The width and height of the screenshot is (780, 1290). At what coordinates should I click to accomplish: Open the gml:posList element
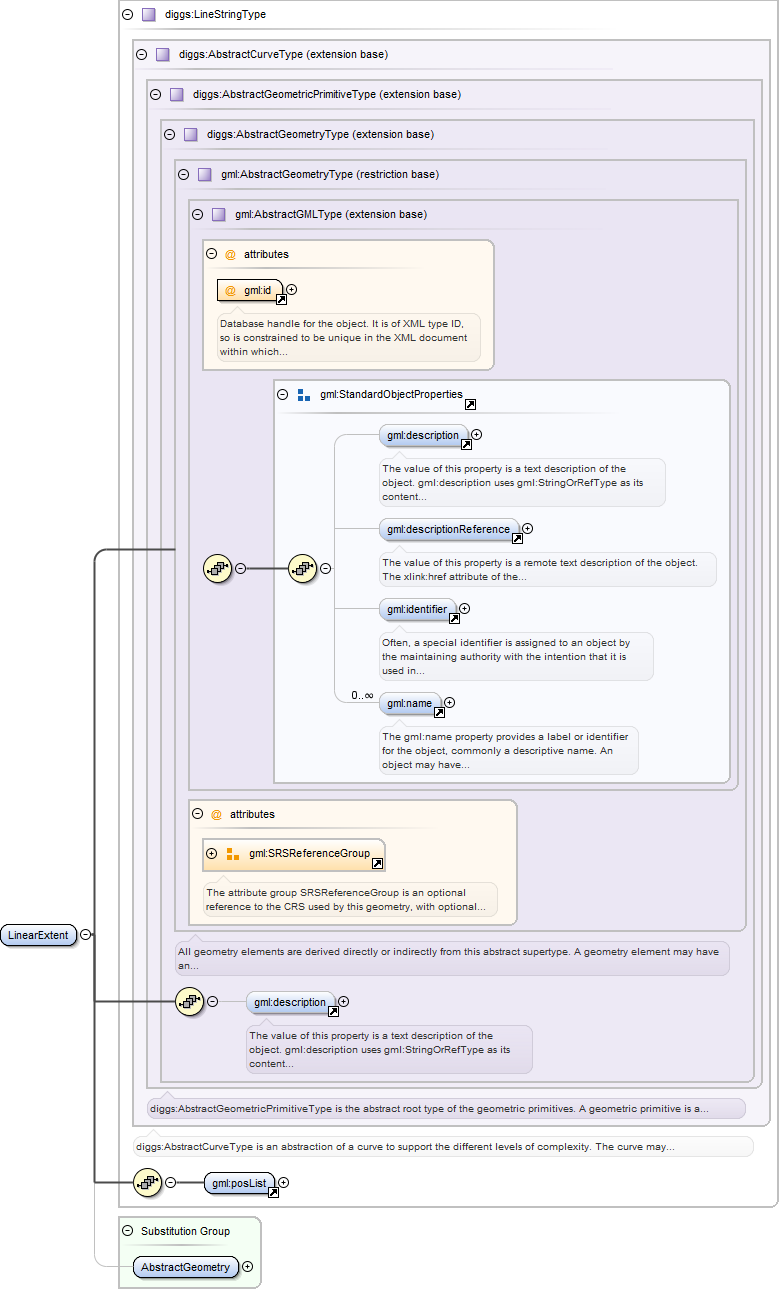(235, 1183)
